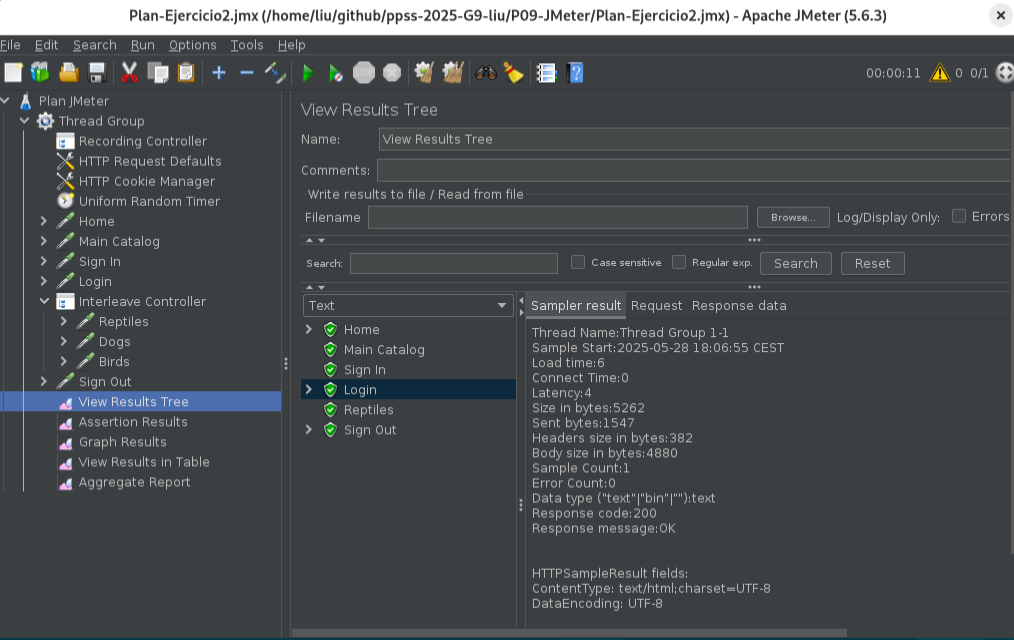The height and width of the screenshot is (640, 1014).
Task: Select the HTTP Cookie Manager element
Action: click(136, 181)
